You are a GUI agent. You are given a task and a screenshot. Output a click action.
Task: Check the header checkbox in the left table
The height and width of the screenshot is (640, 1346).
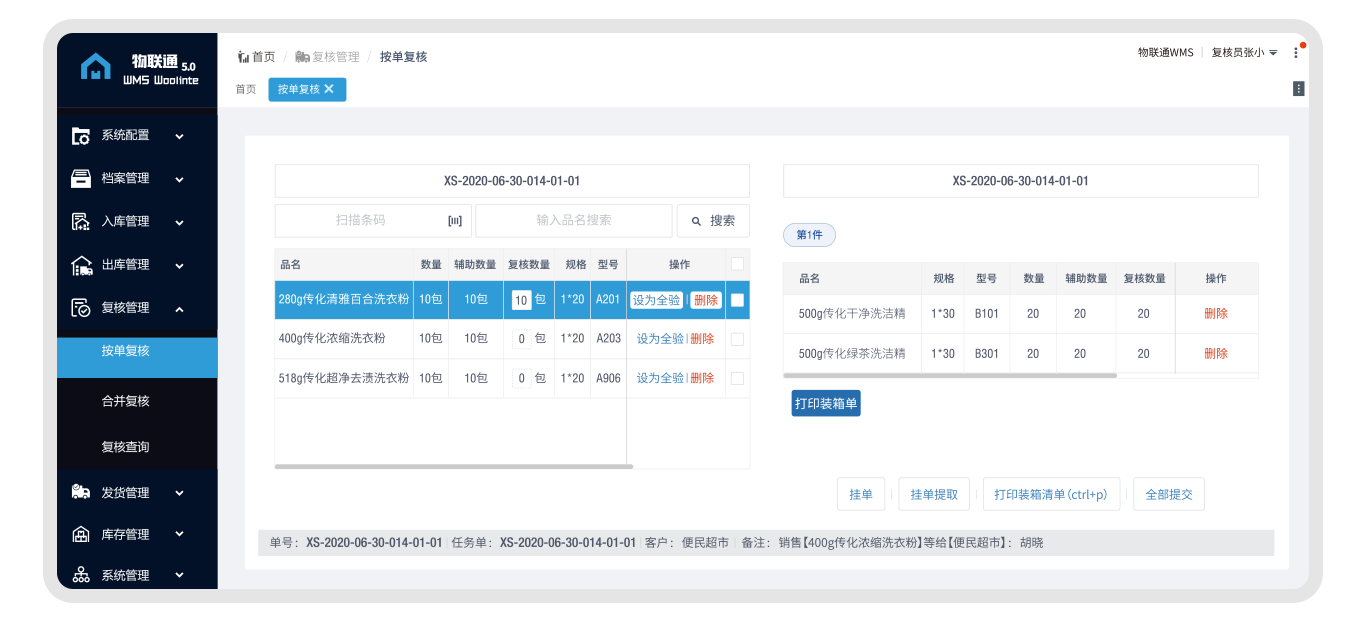[x=737, y=263]
